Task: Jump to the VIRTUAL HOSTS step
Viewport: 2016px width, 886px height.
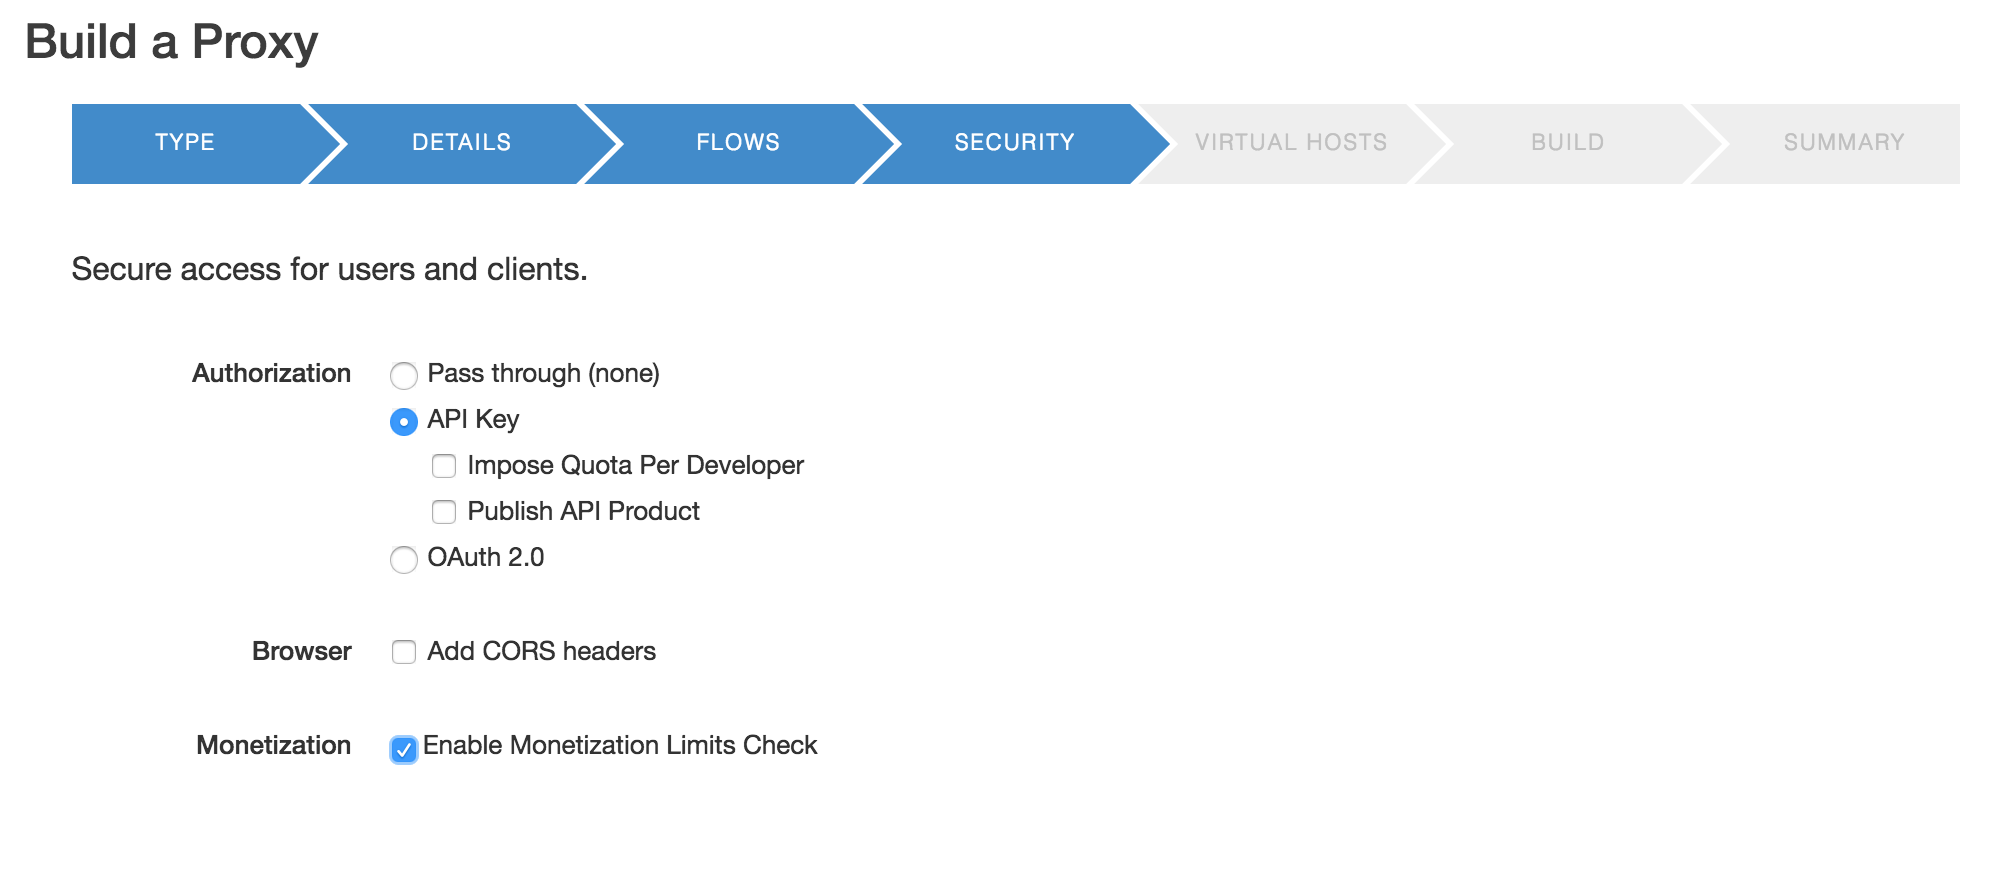Action: pyautogui.click(x=1291, y=142)
